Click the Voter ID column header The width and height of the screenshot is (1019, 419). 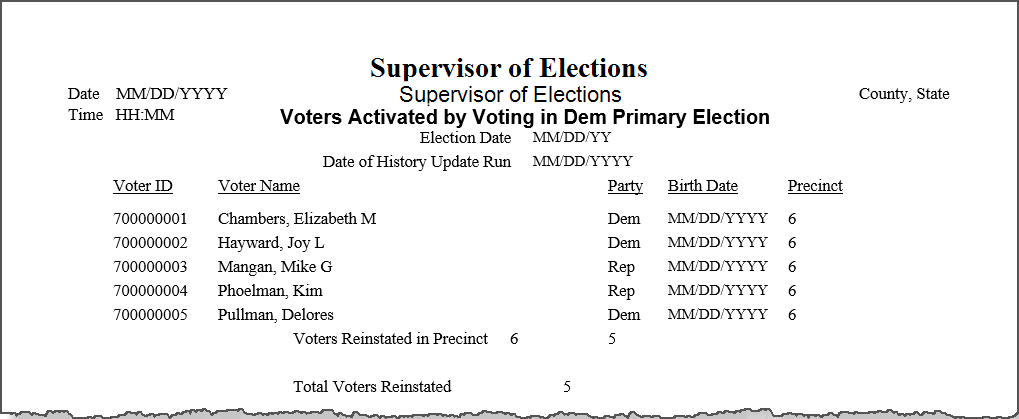coord(143,186)
